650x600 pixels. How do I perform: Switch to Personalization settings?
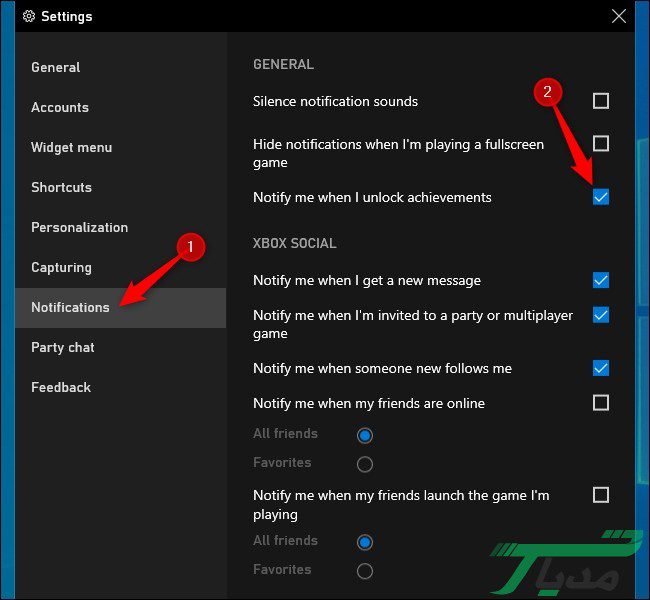(x=79, y=227)
